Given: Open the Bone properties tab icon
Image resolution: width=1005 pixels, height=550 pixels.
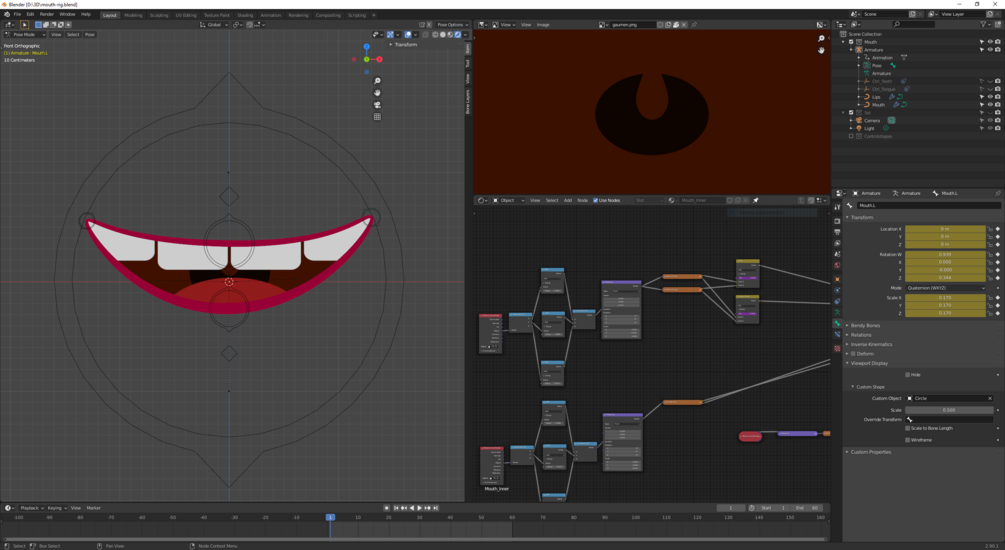Looking at the screenshot, I should click(x=837, y=324).
